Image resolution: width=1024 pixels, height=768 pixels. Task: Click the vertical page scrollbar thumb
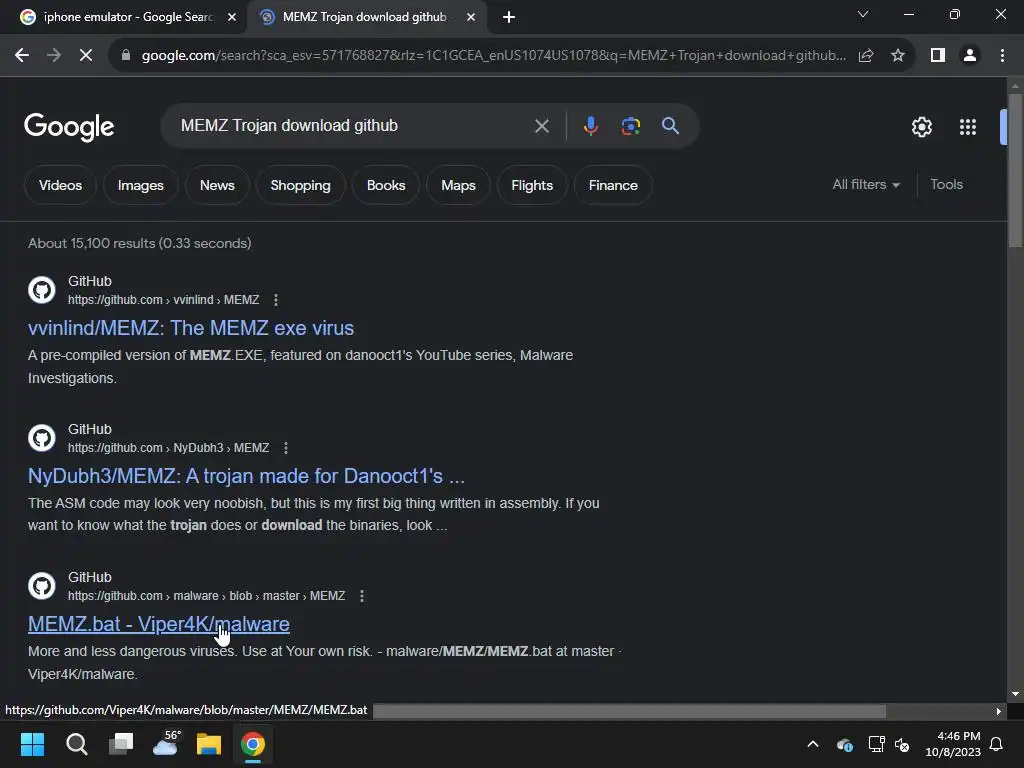pos(1015,170)
